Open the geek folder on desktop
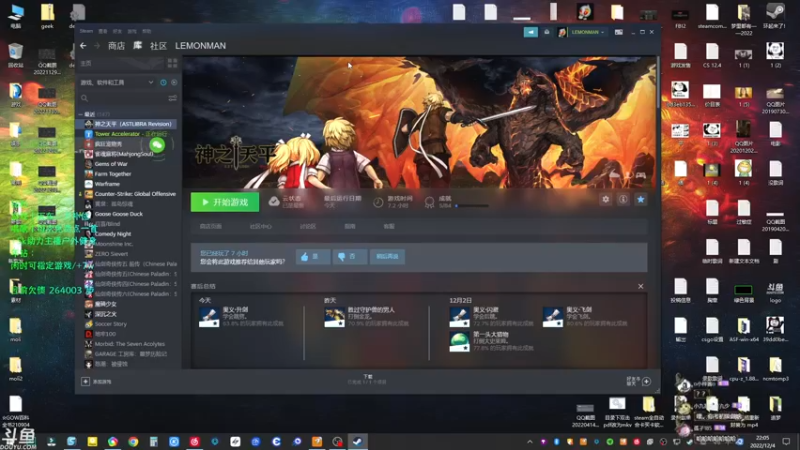Screen dimensions: 800x450 47,15
